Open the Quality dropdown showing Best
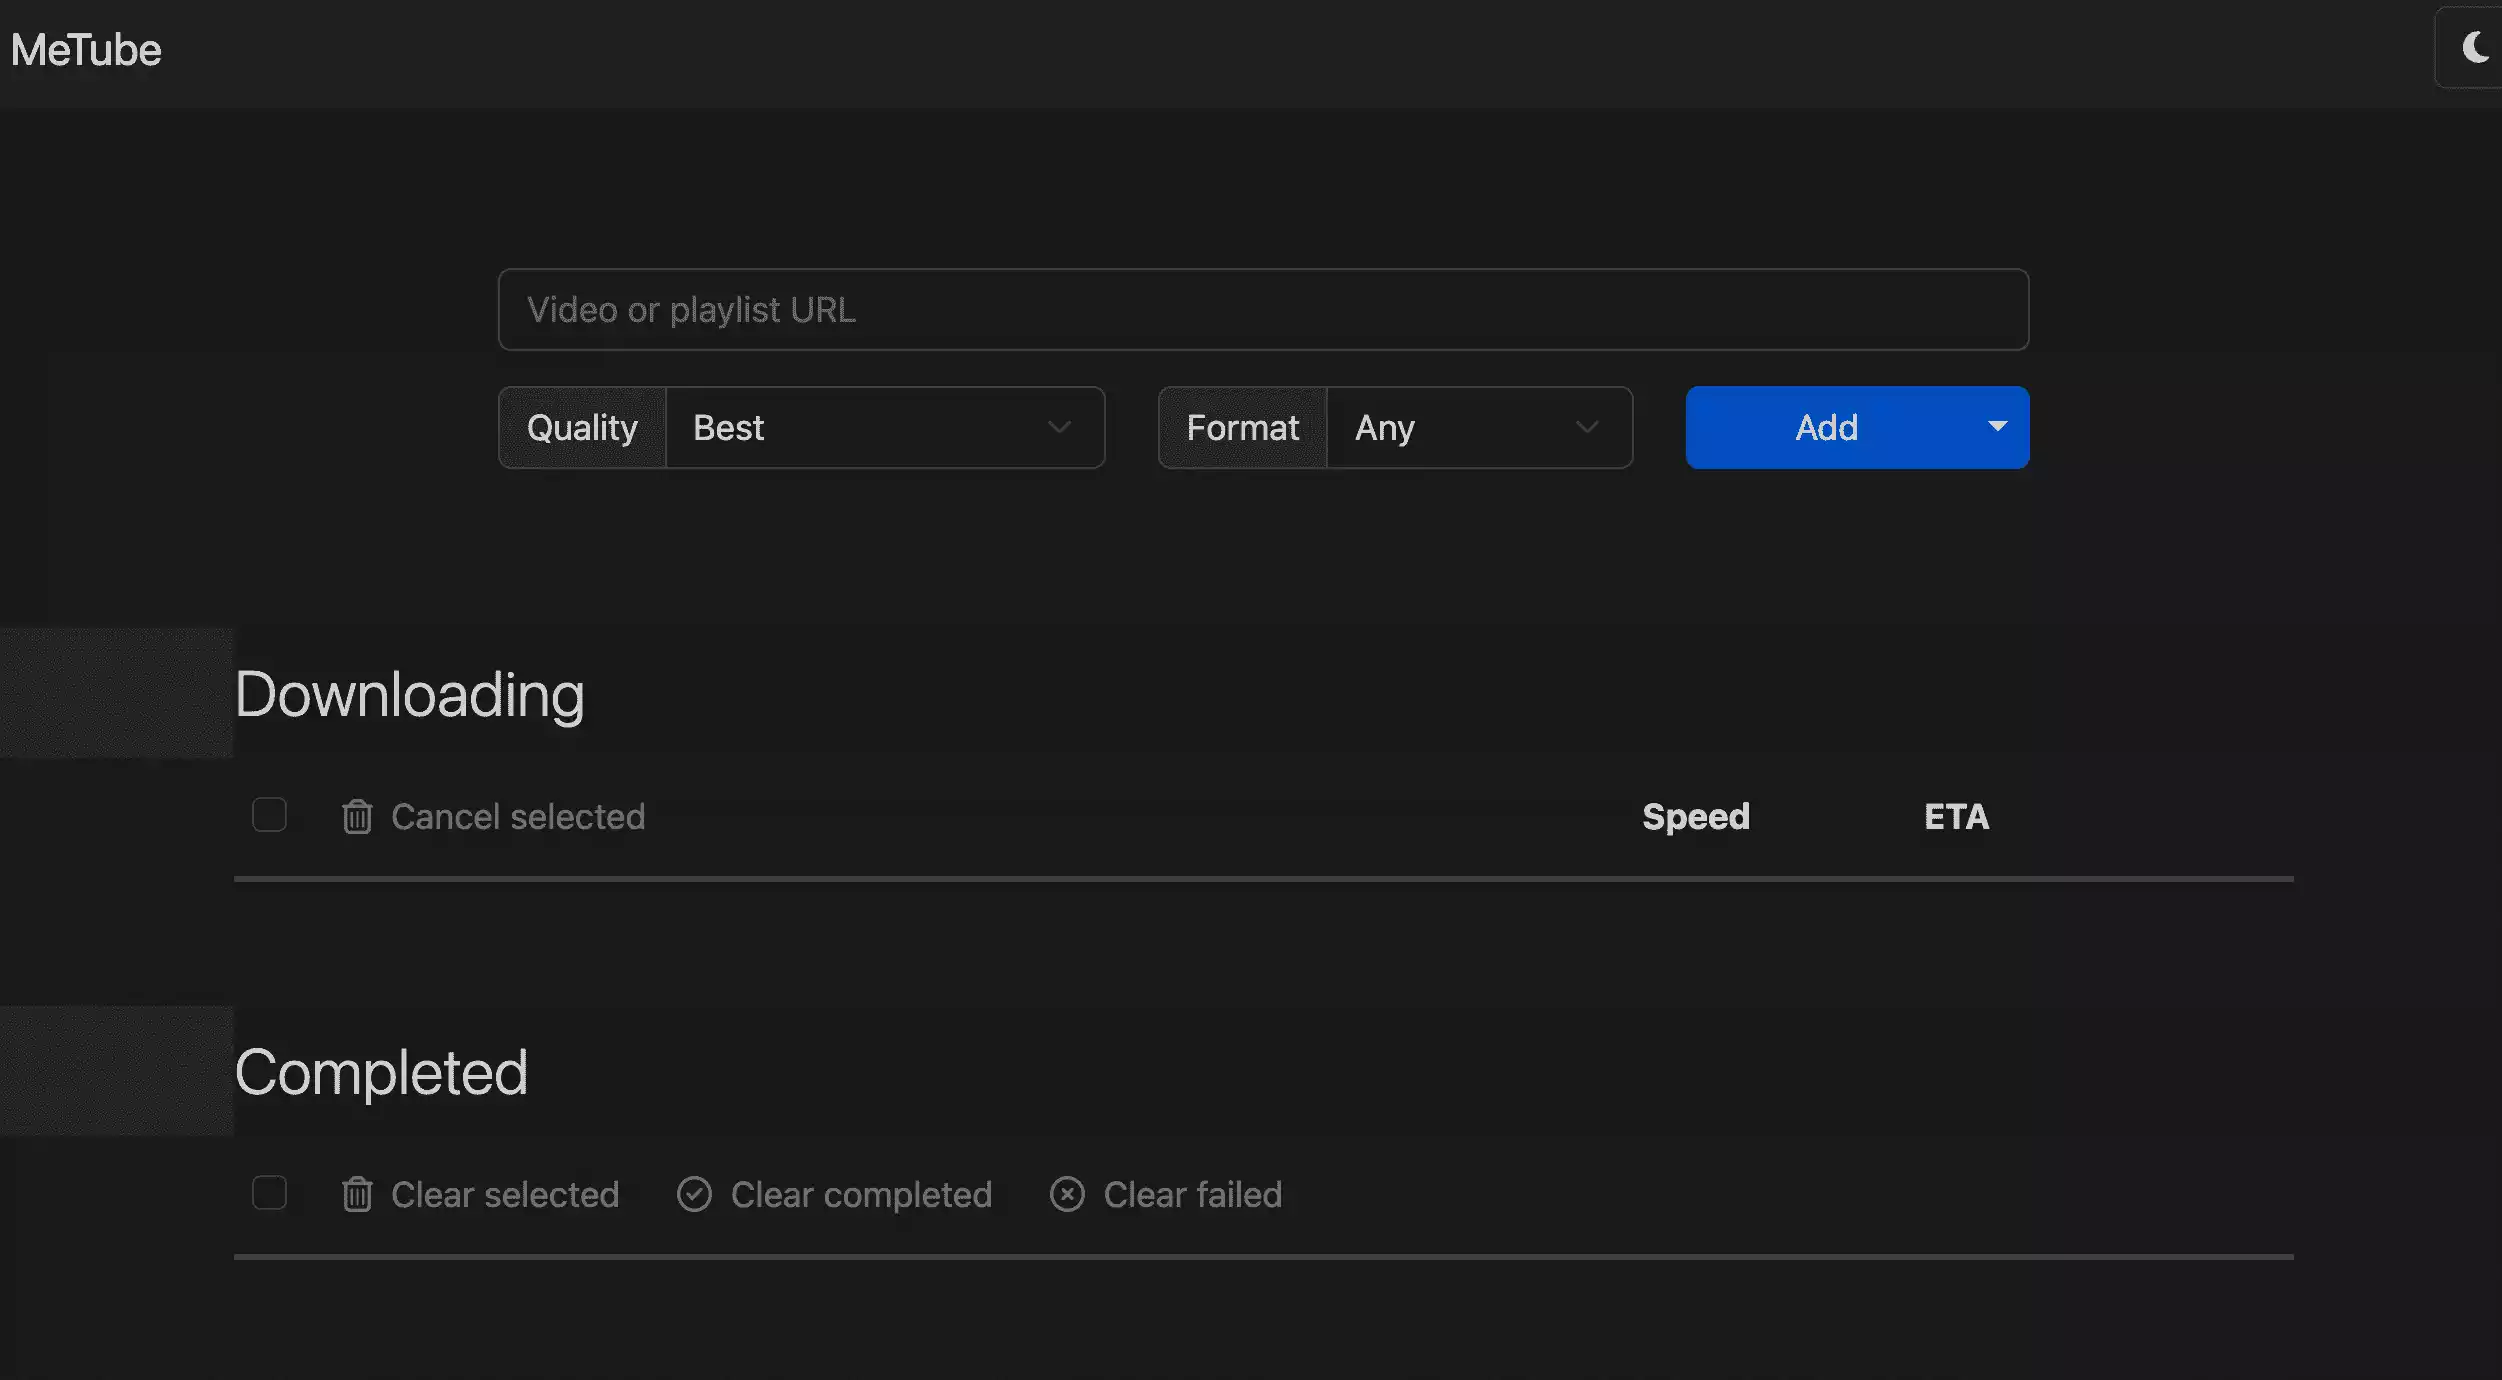Viewport: 2502px width, 1380px height. [884, 428]
